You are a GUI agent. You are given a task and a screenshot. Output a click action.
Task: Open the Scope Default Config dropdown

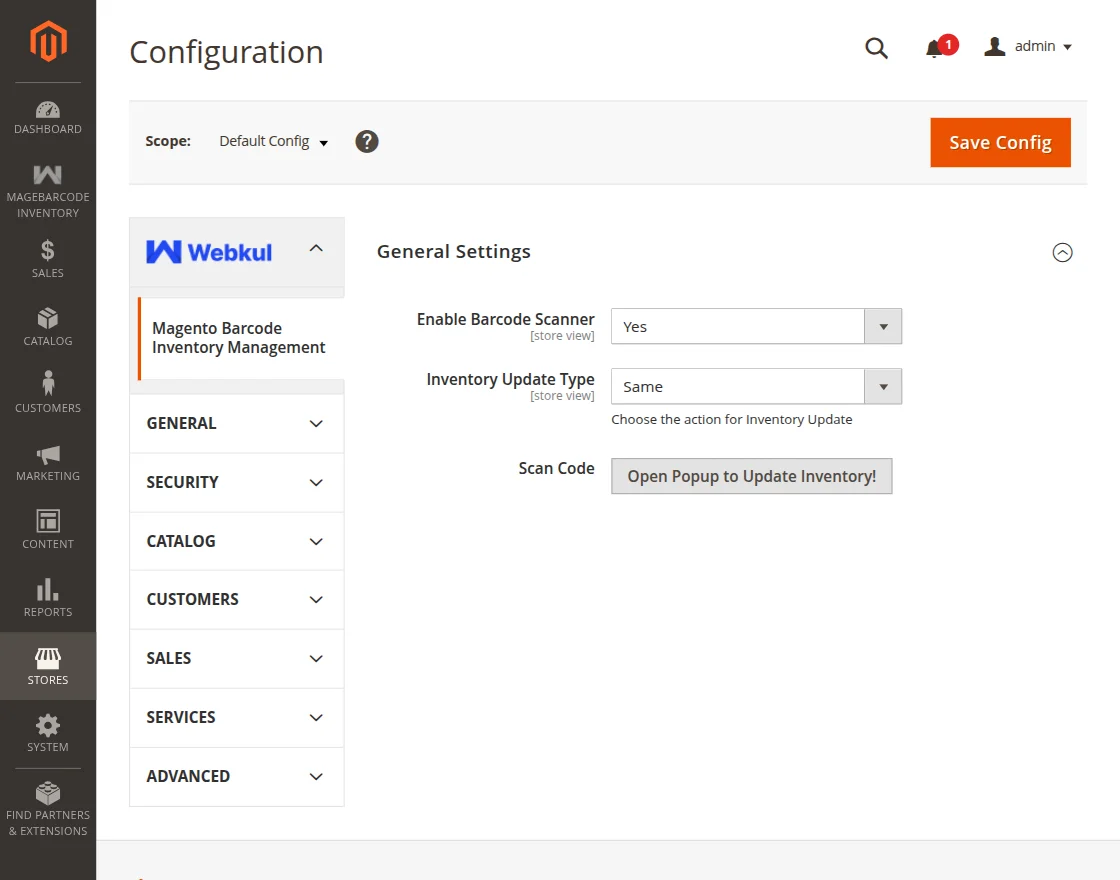tap(272, 141)
